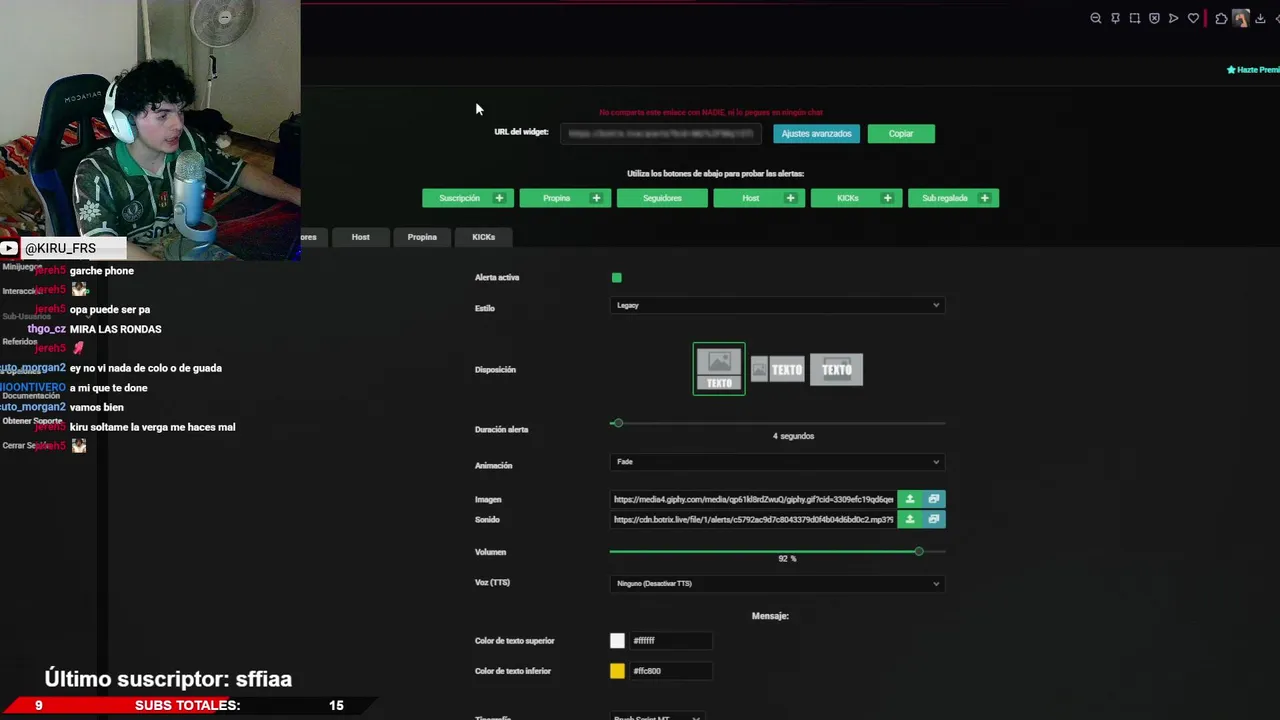This screenshot has height=720, width=1280.
Task: Click chat message 'a mi que te done'
Action: click(x=109, y=388)
